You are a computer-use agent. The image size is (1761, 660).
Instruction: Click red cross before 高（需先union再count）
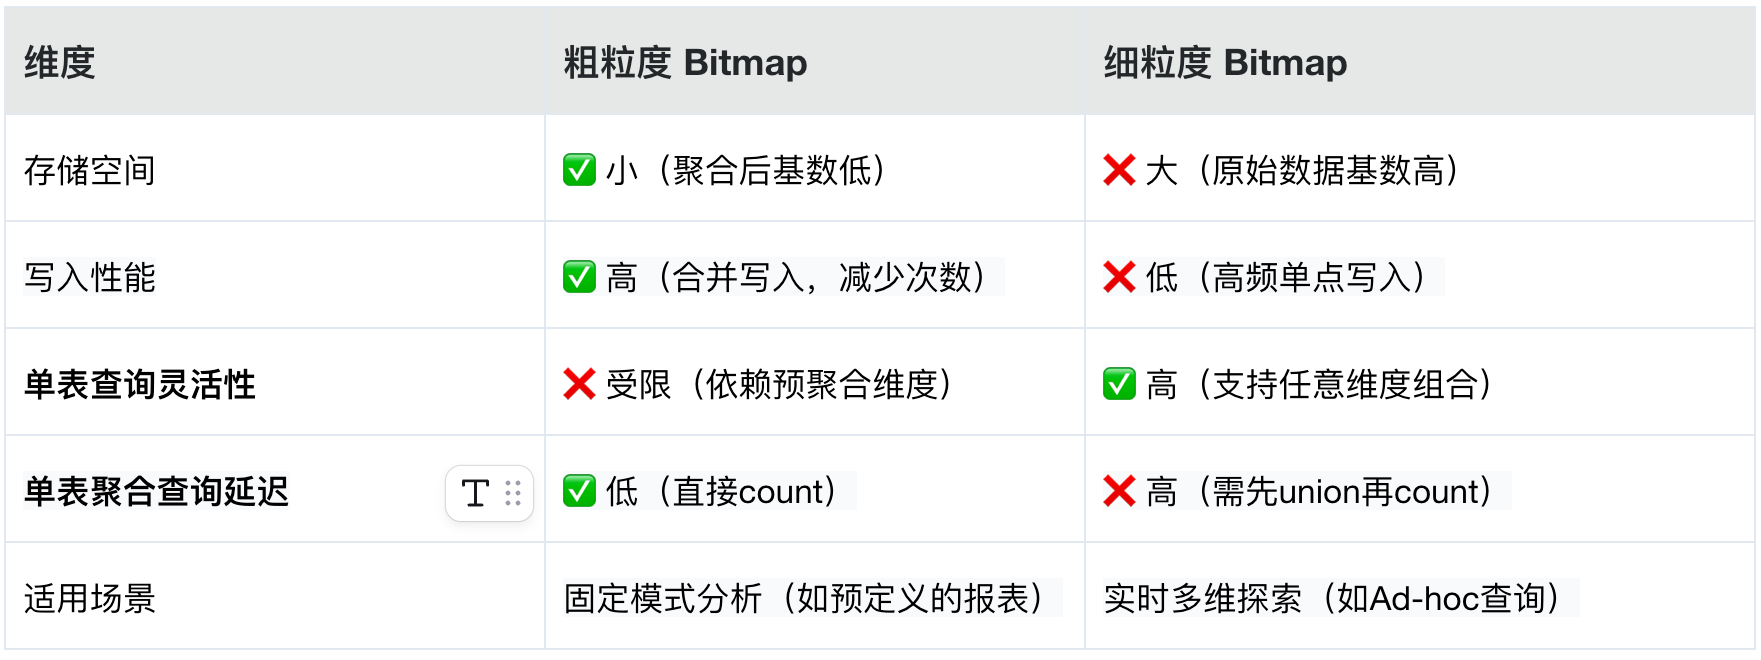[x=1119, y=491]
